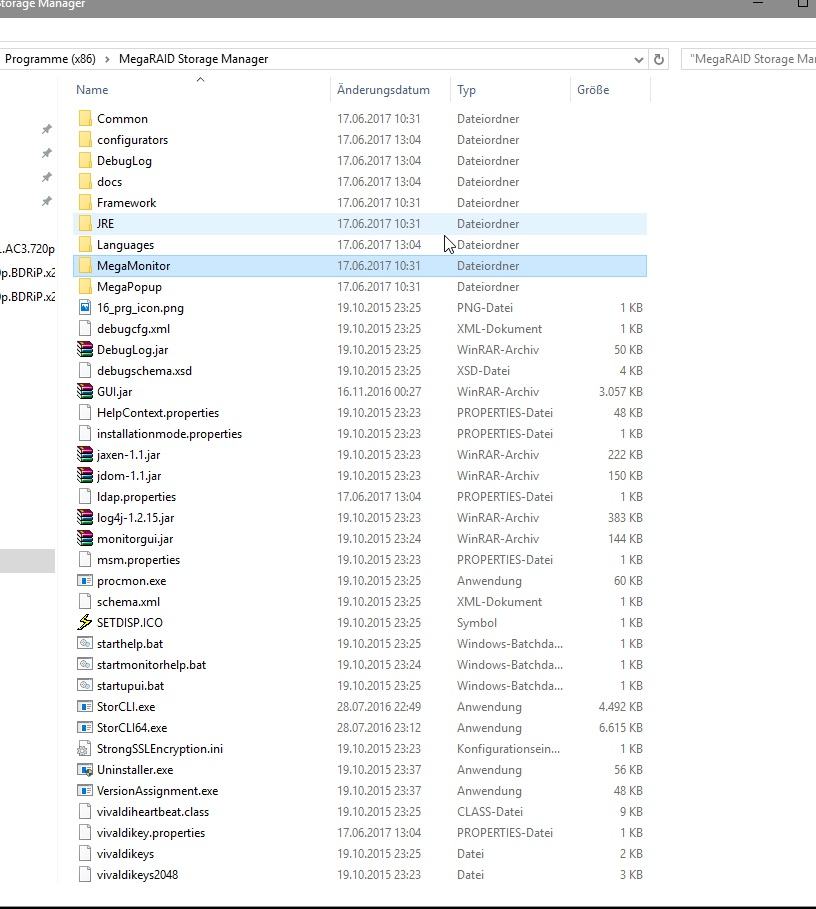Click the Languages folder icon

pos(85,245)
